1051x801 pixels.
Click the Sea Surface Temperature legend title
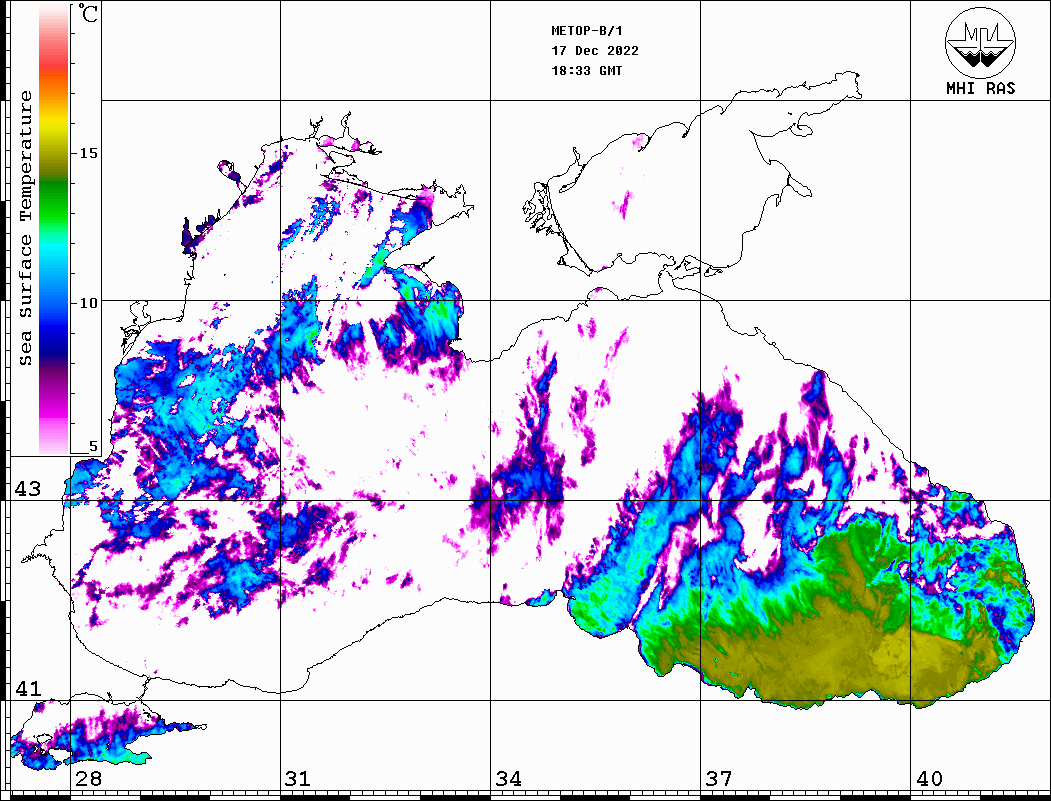click(x=25, y=228)
